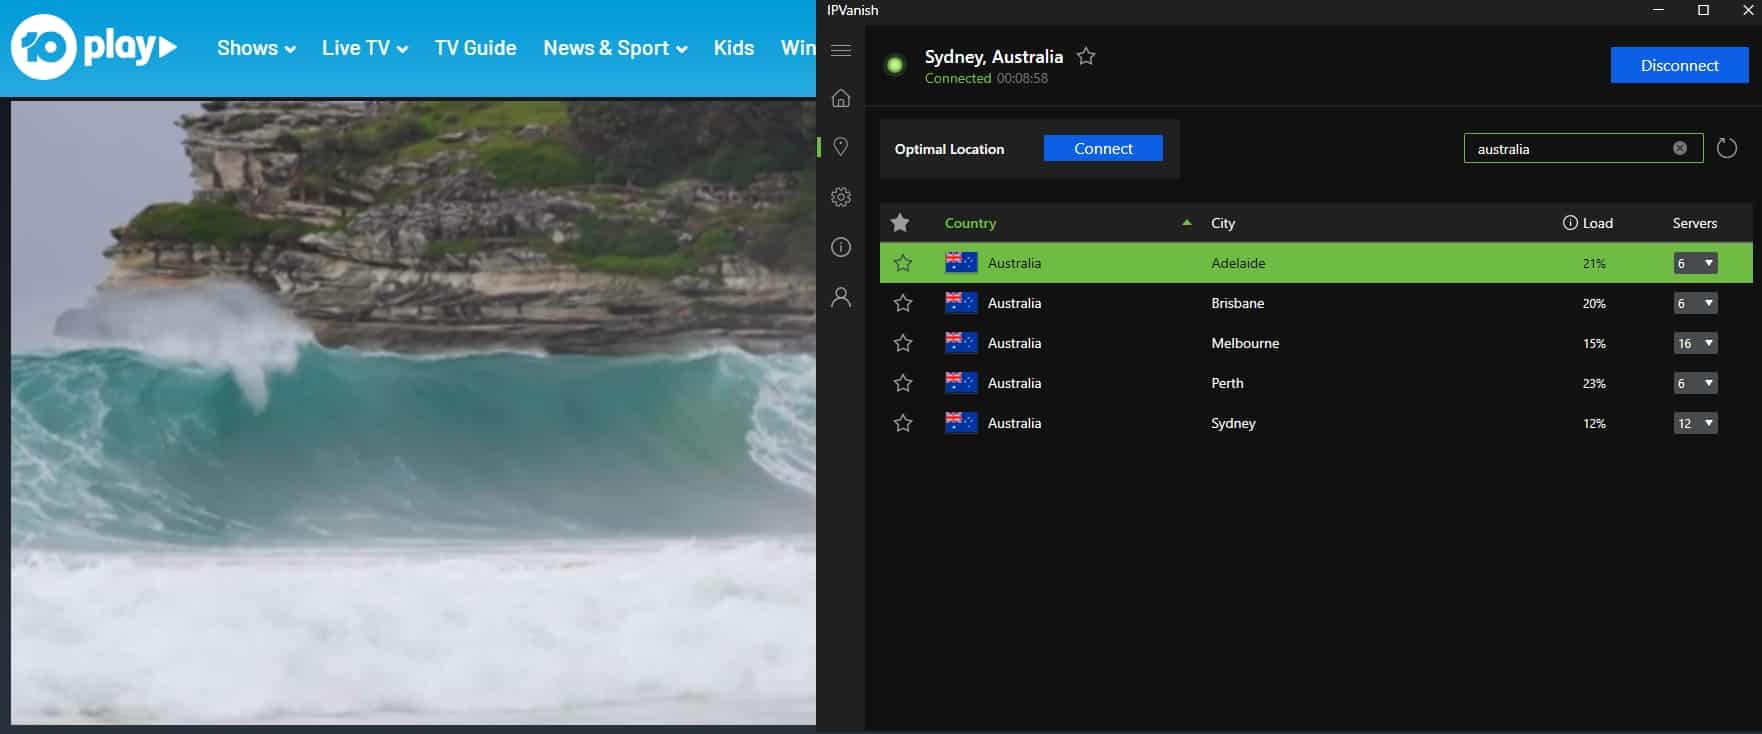Sort the list by Country column
Image resolution: width=1762 pixels, height=734 pixels.
pyautogui.click(x=970, y=223)
